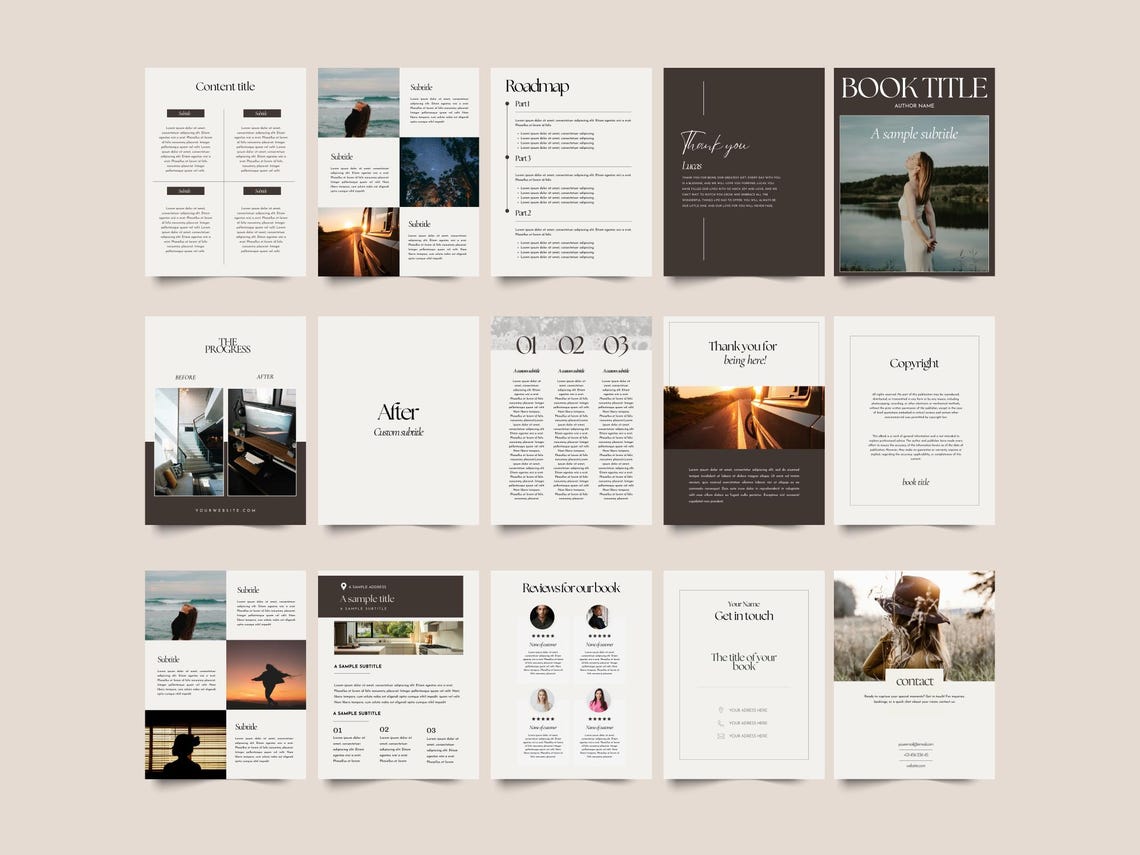The image size is (1140, 855).
Task: Select 'Custom subtitle' under After
Action: [x=398, y=432]
